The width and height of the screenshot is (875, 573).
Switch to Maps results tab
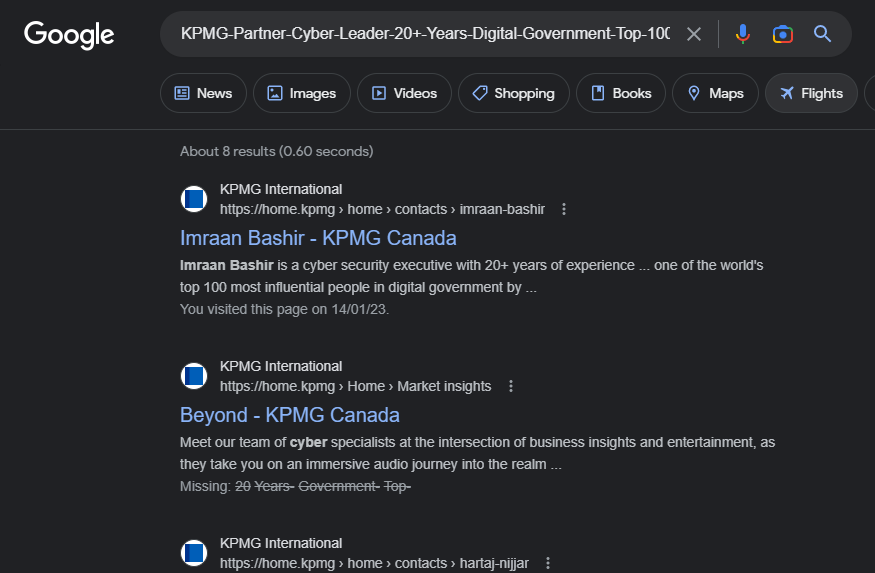[x=715, y=93]
